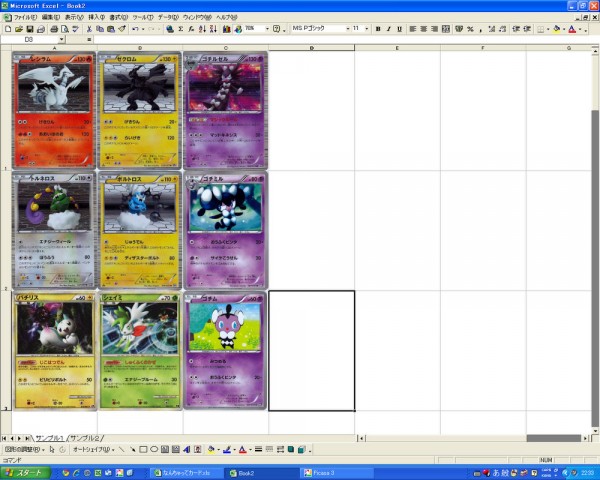Open the Paste Function fx dialog

191,29
